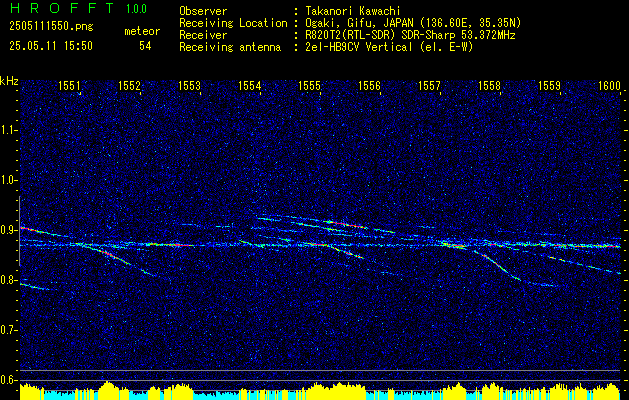Select the 2el-HB9CV Vertical antenna text
Image resolution: width=629 pixels, height=400 pixels.
(389, 47)
